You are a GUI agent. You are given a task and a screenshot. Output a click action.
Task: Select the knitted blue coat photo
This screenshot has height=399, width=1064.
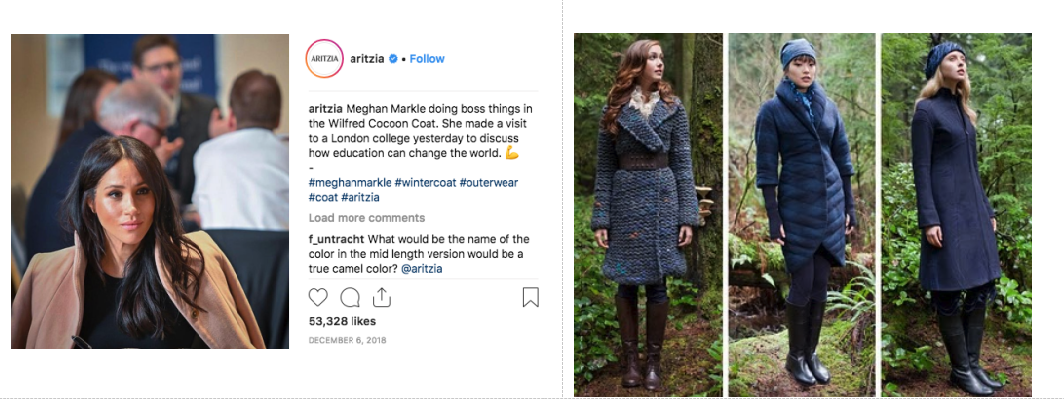point(648,214)
